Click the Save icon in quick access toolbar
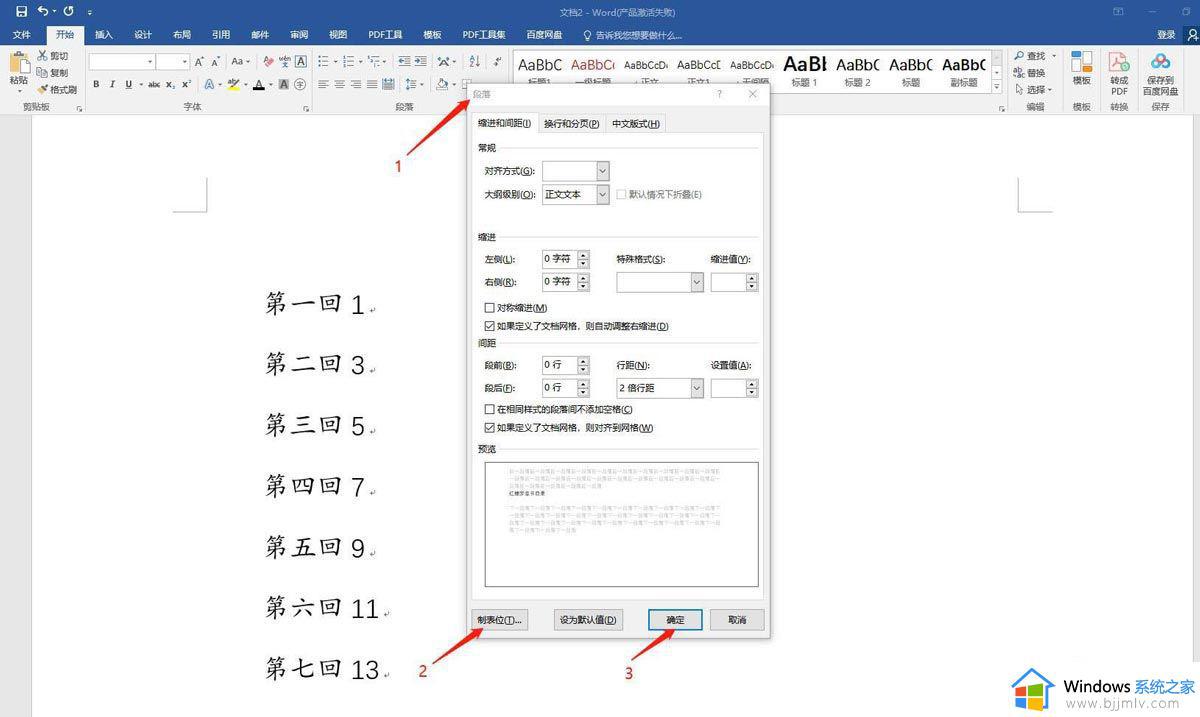Screen dimensions: 1200x717 [x=21, y=11]
